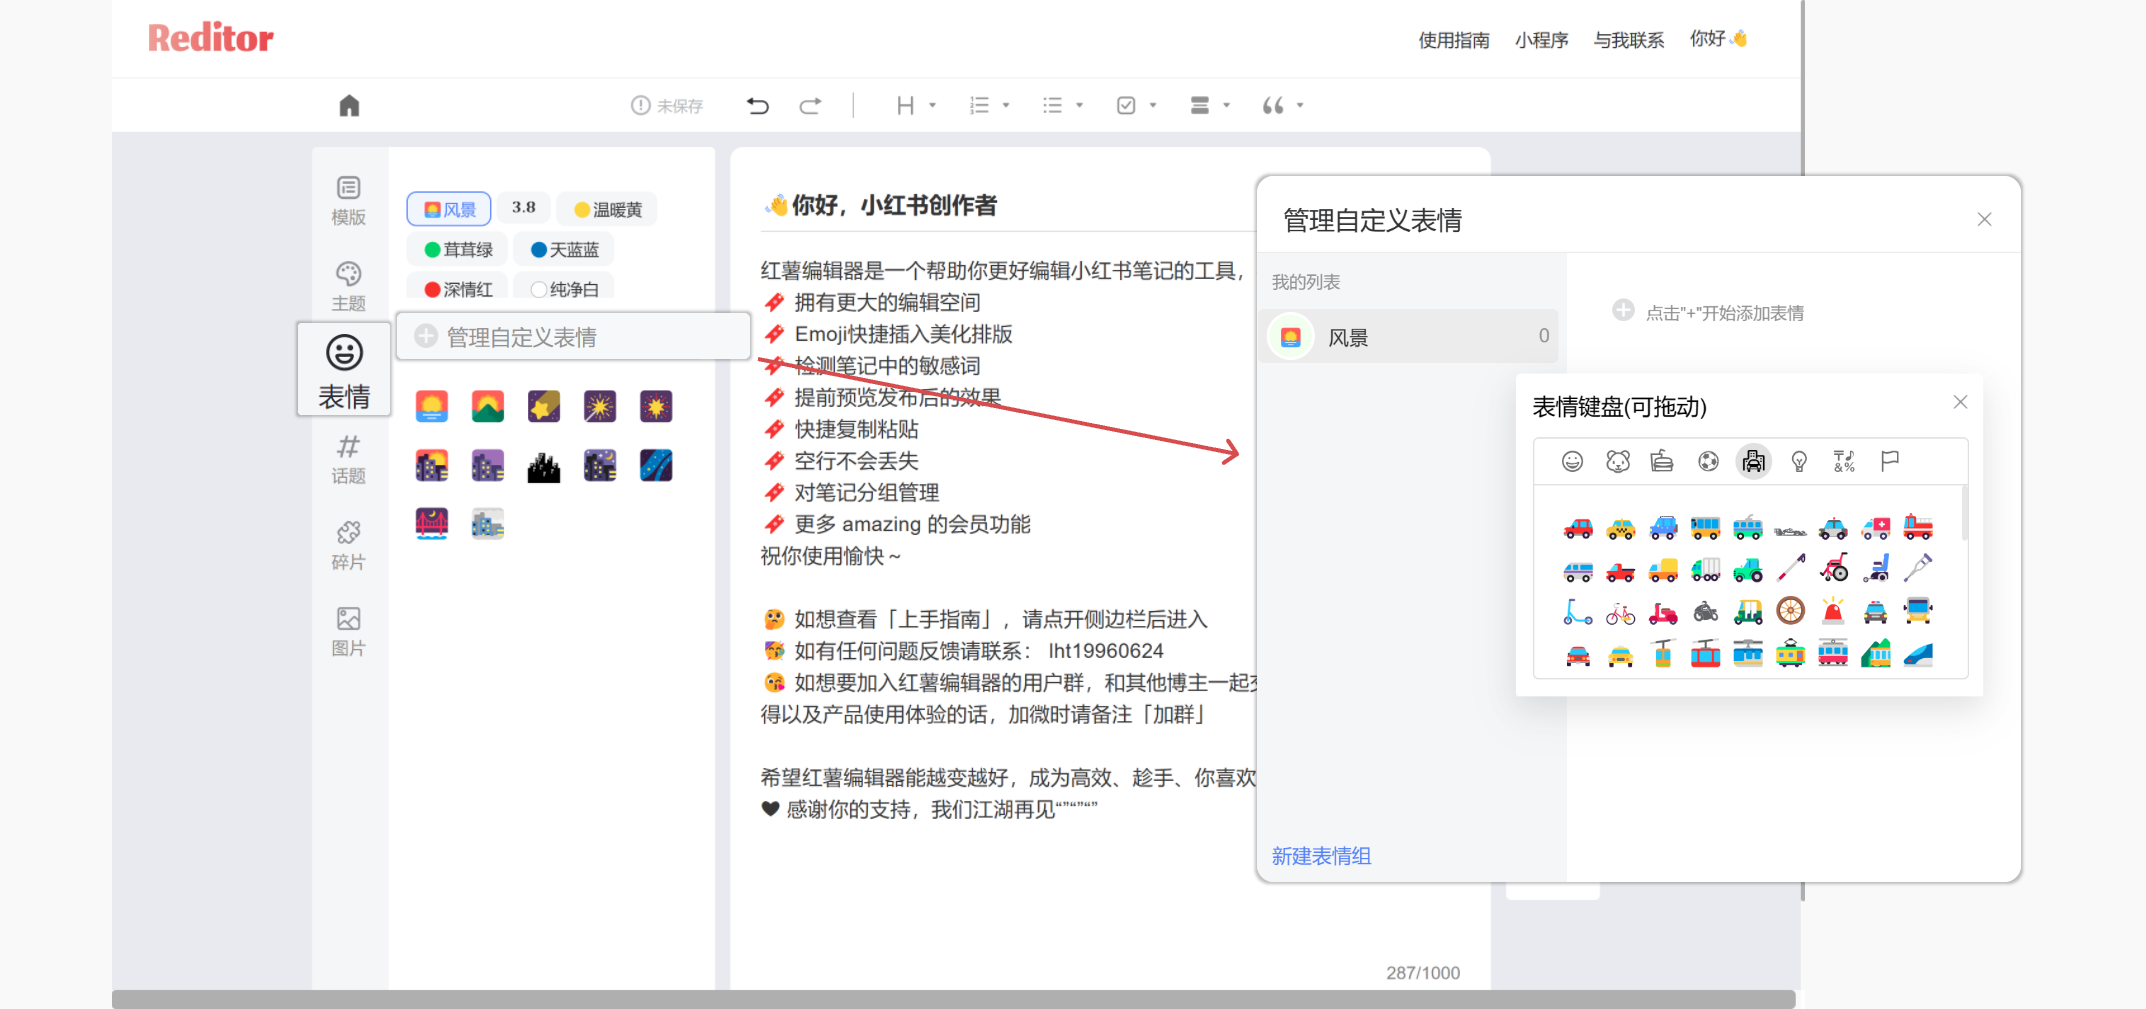Pick the mountain railway emoji

[1876, 655]
